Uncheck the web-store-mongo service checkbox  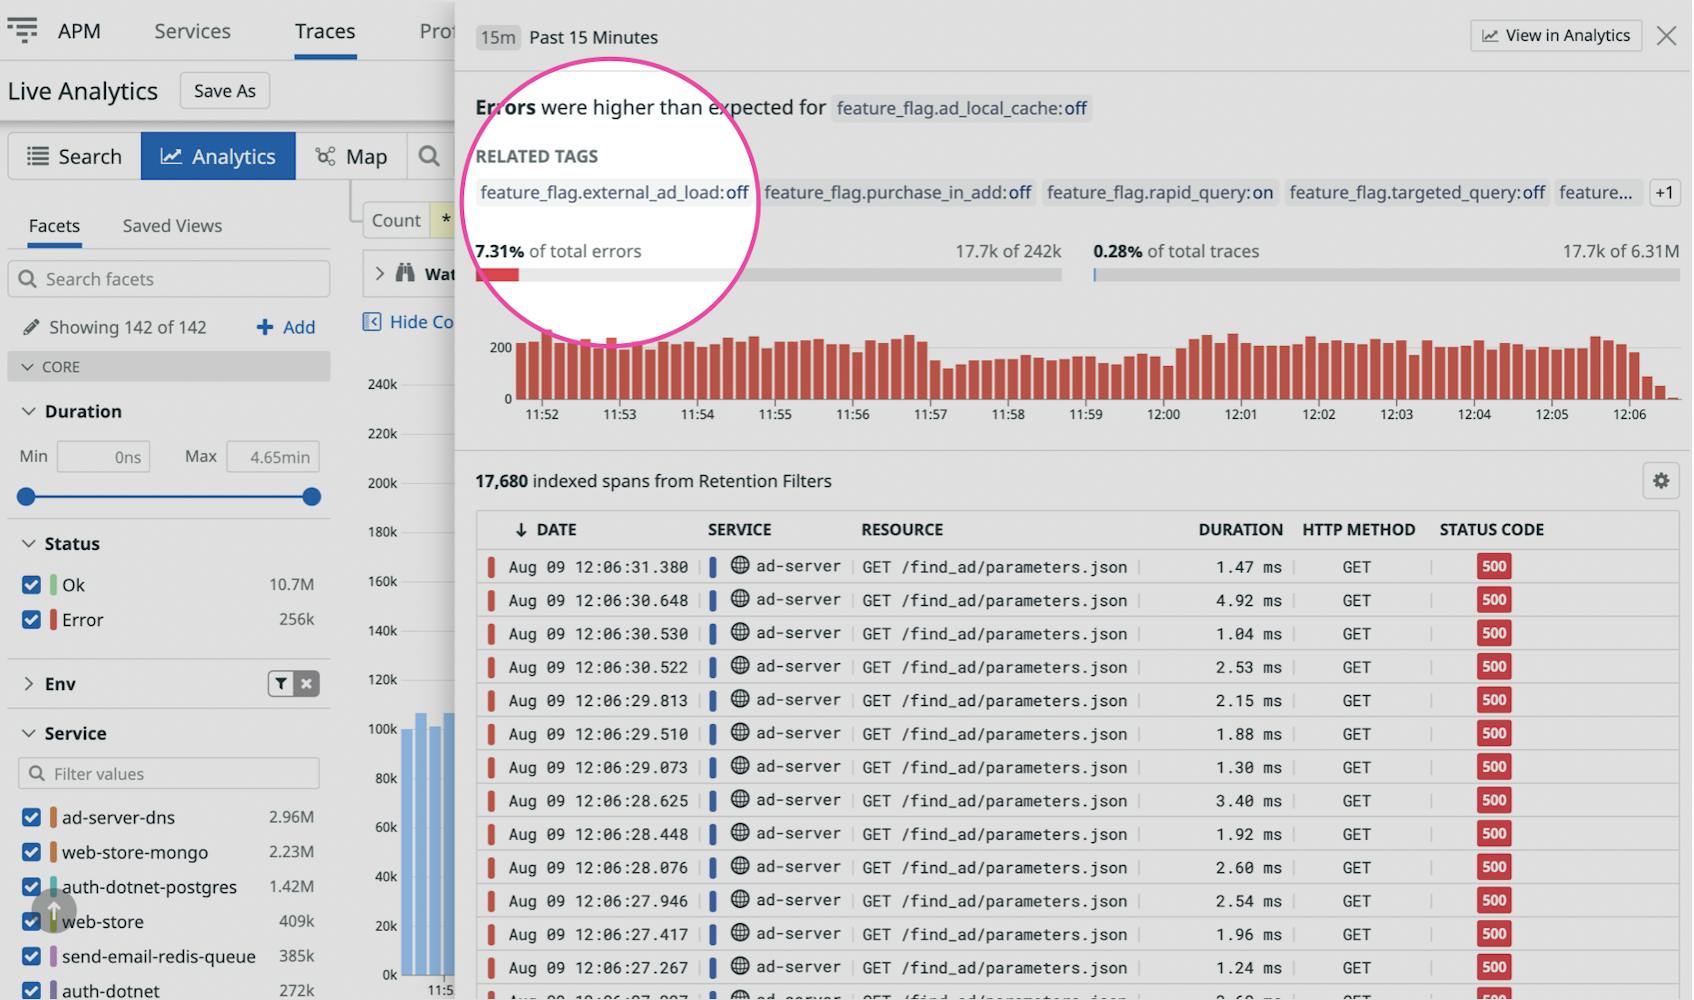coord(30,852)
